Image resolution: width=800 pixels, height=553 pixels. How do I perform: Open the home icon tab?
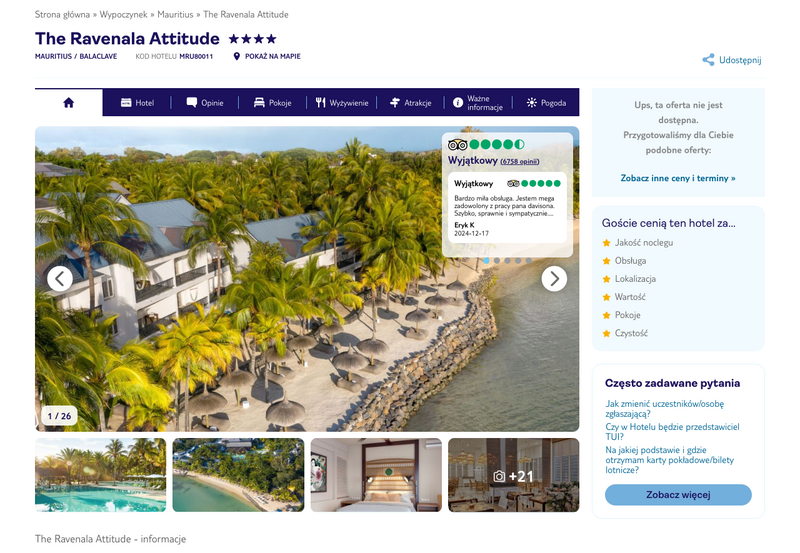pos(68,103)
